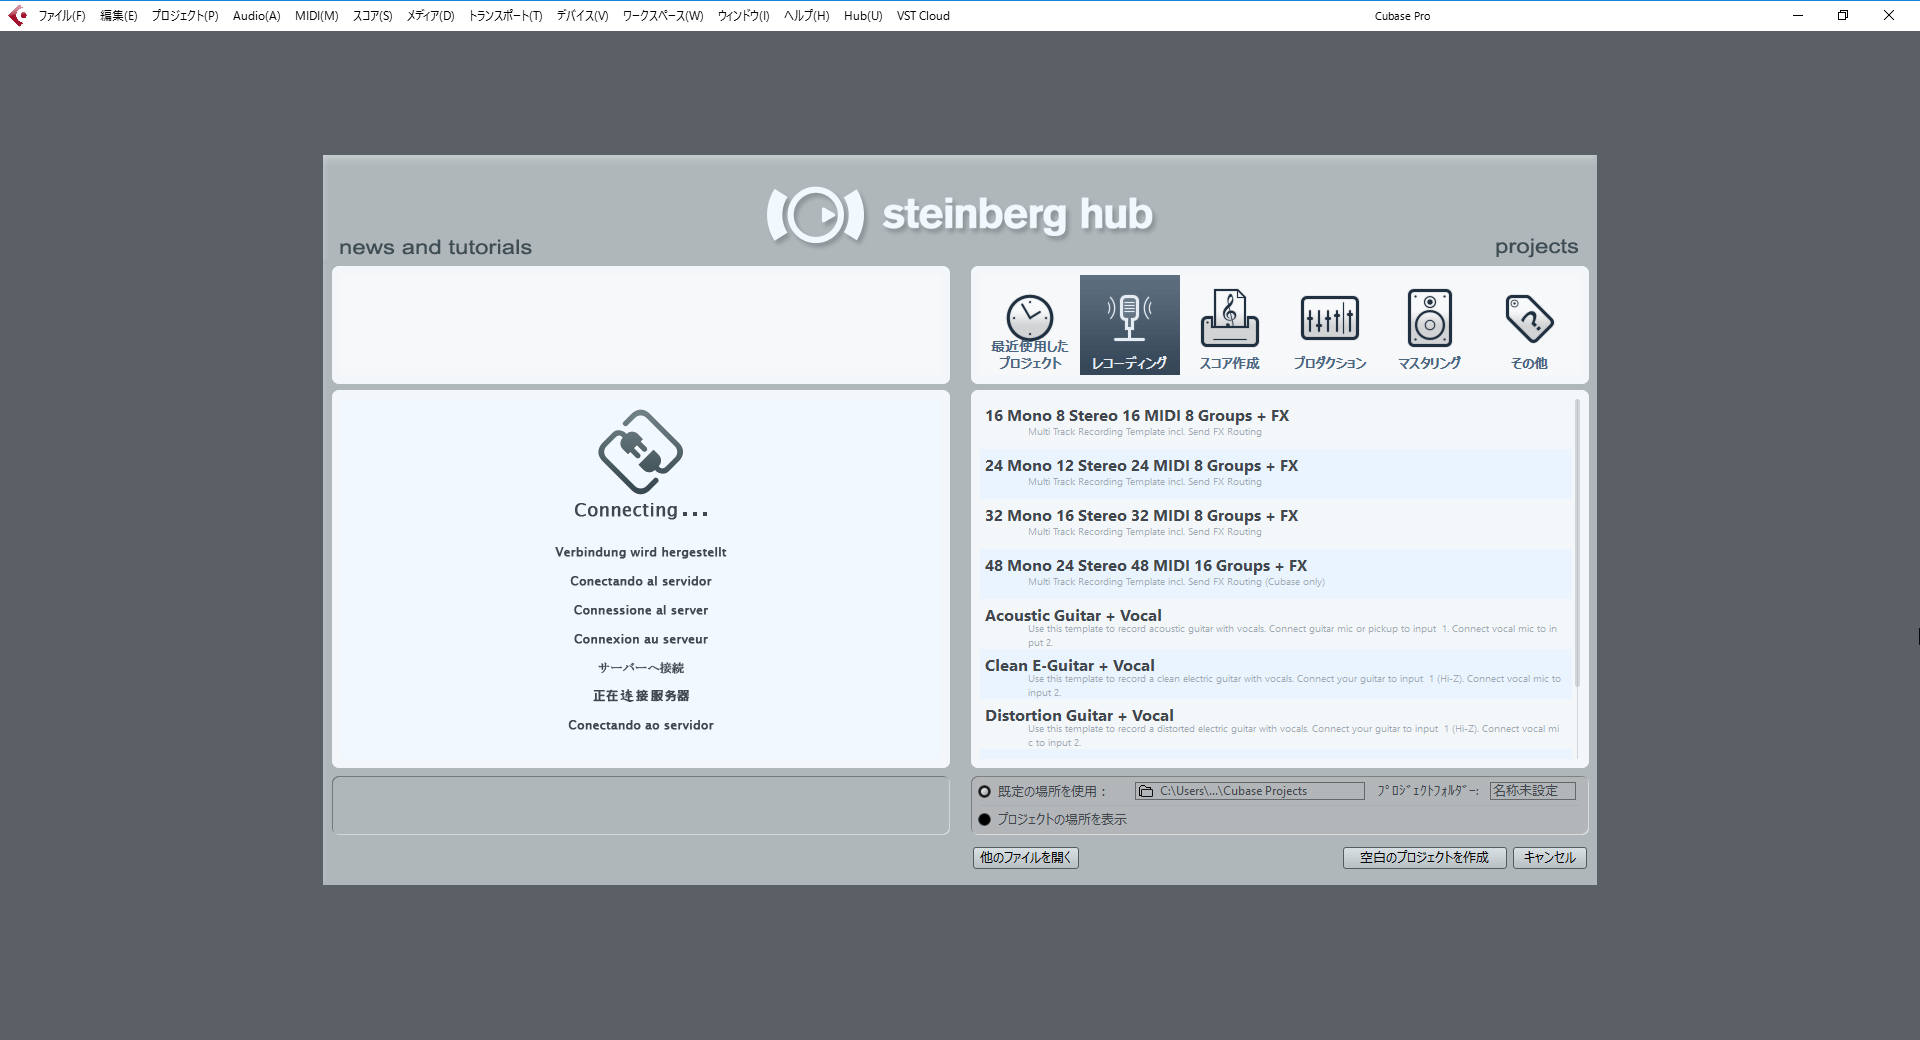Open the 編集(E) menu
The width and height of the screenshot is (1920, 1040).
pyautogui.click(x=119, y=16)
